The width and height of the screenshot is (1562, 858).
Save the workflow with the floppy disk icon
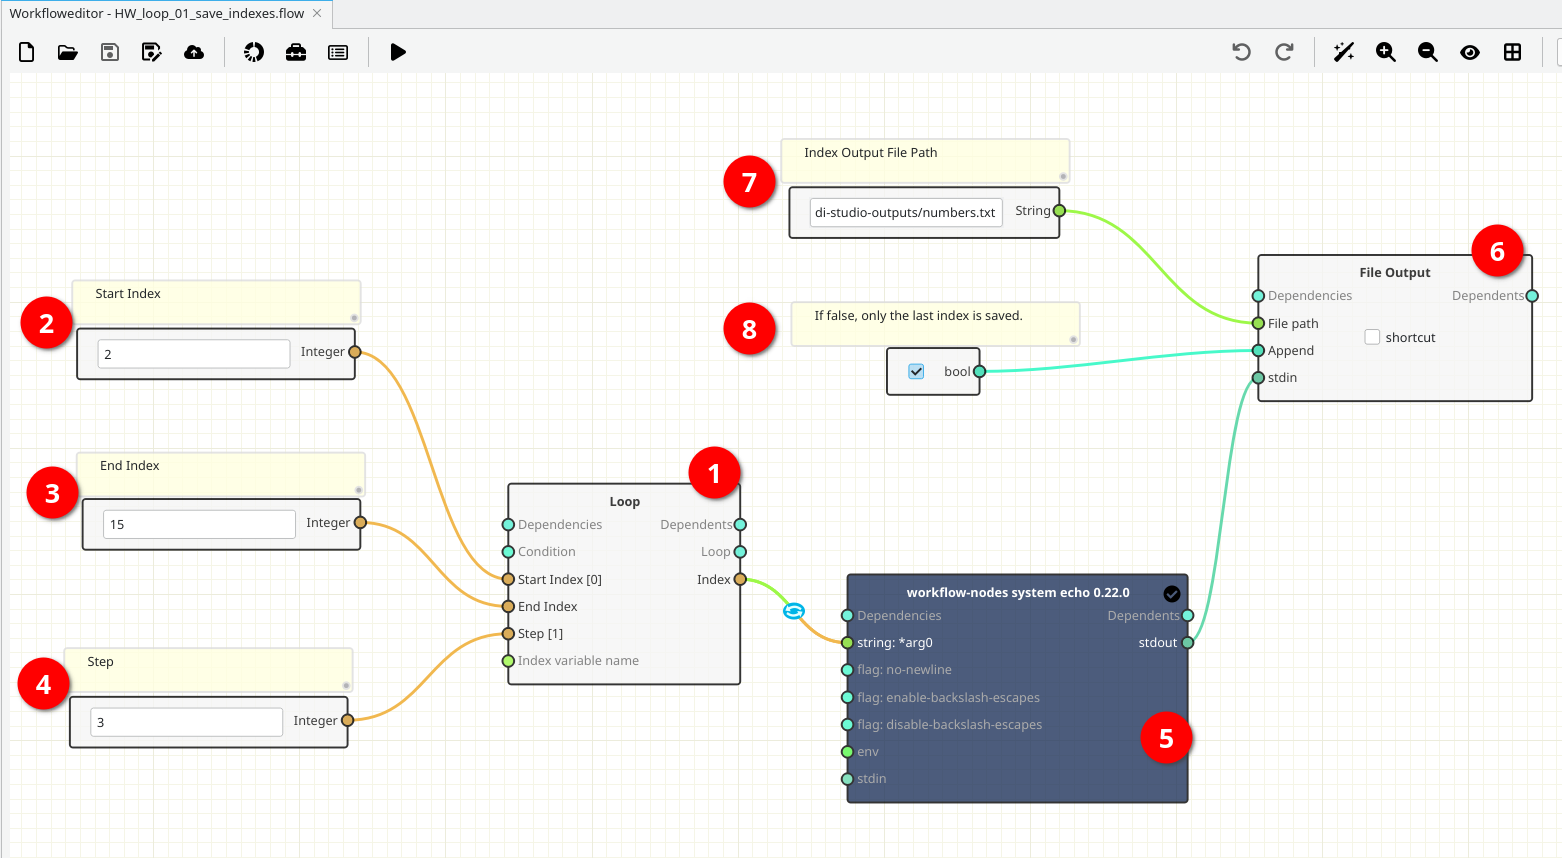pyautogui.click(x=110, y=52)
